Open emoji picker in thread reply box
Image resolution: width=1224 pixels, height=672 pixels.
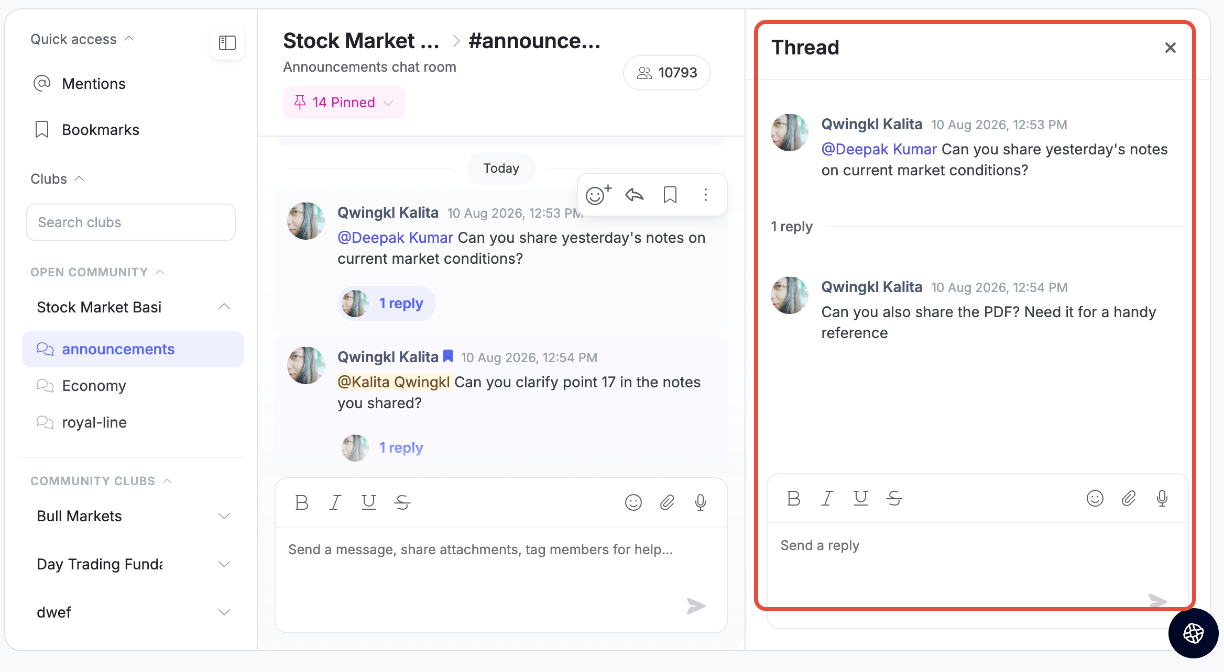(1095, 498)
